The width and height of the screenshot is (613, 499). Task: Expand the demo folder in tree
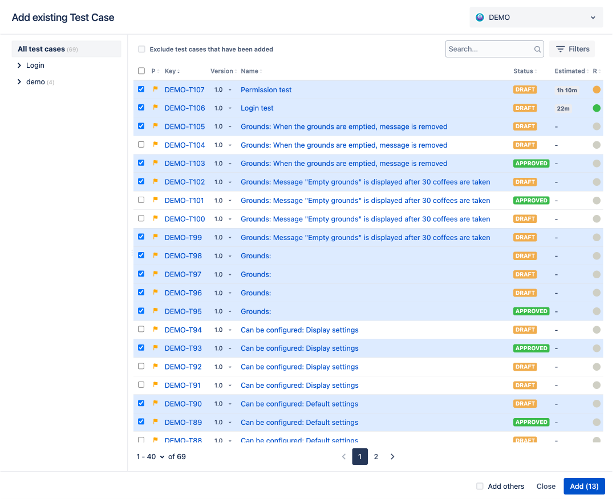pos(20,81)
